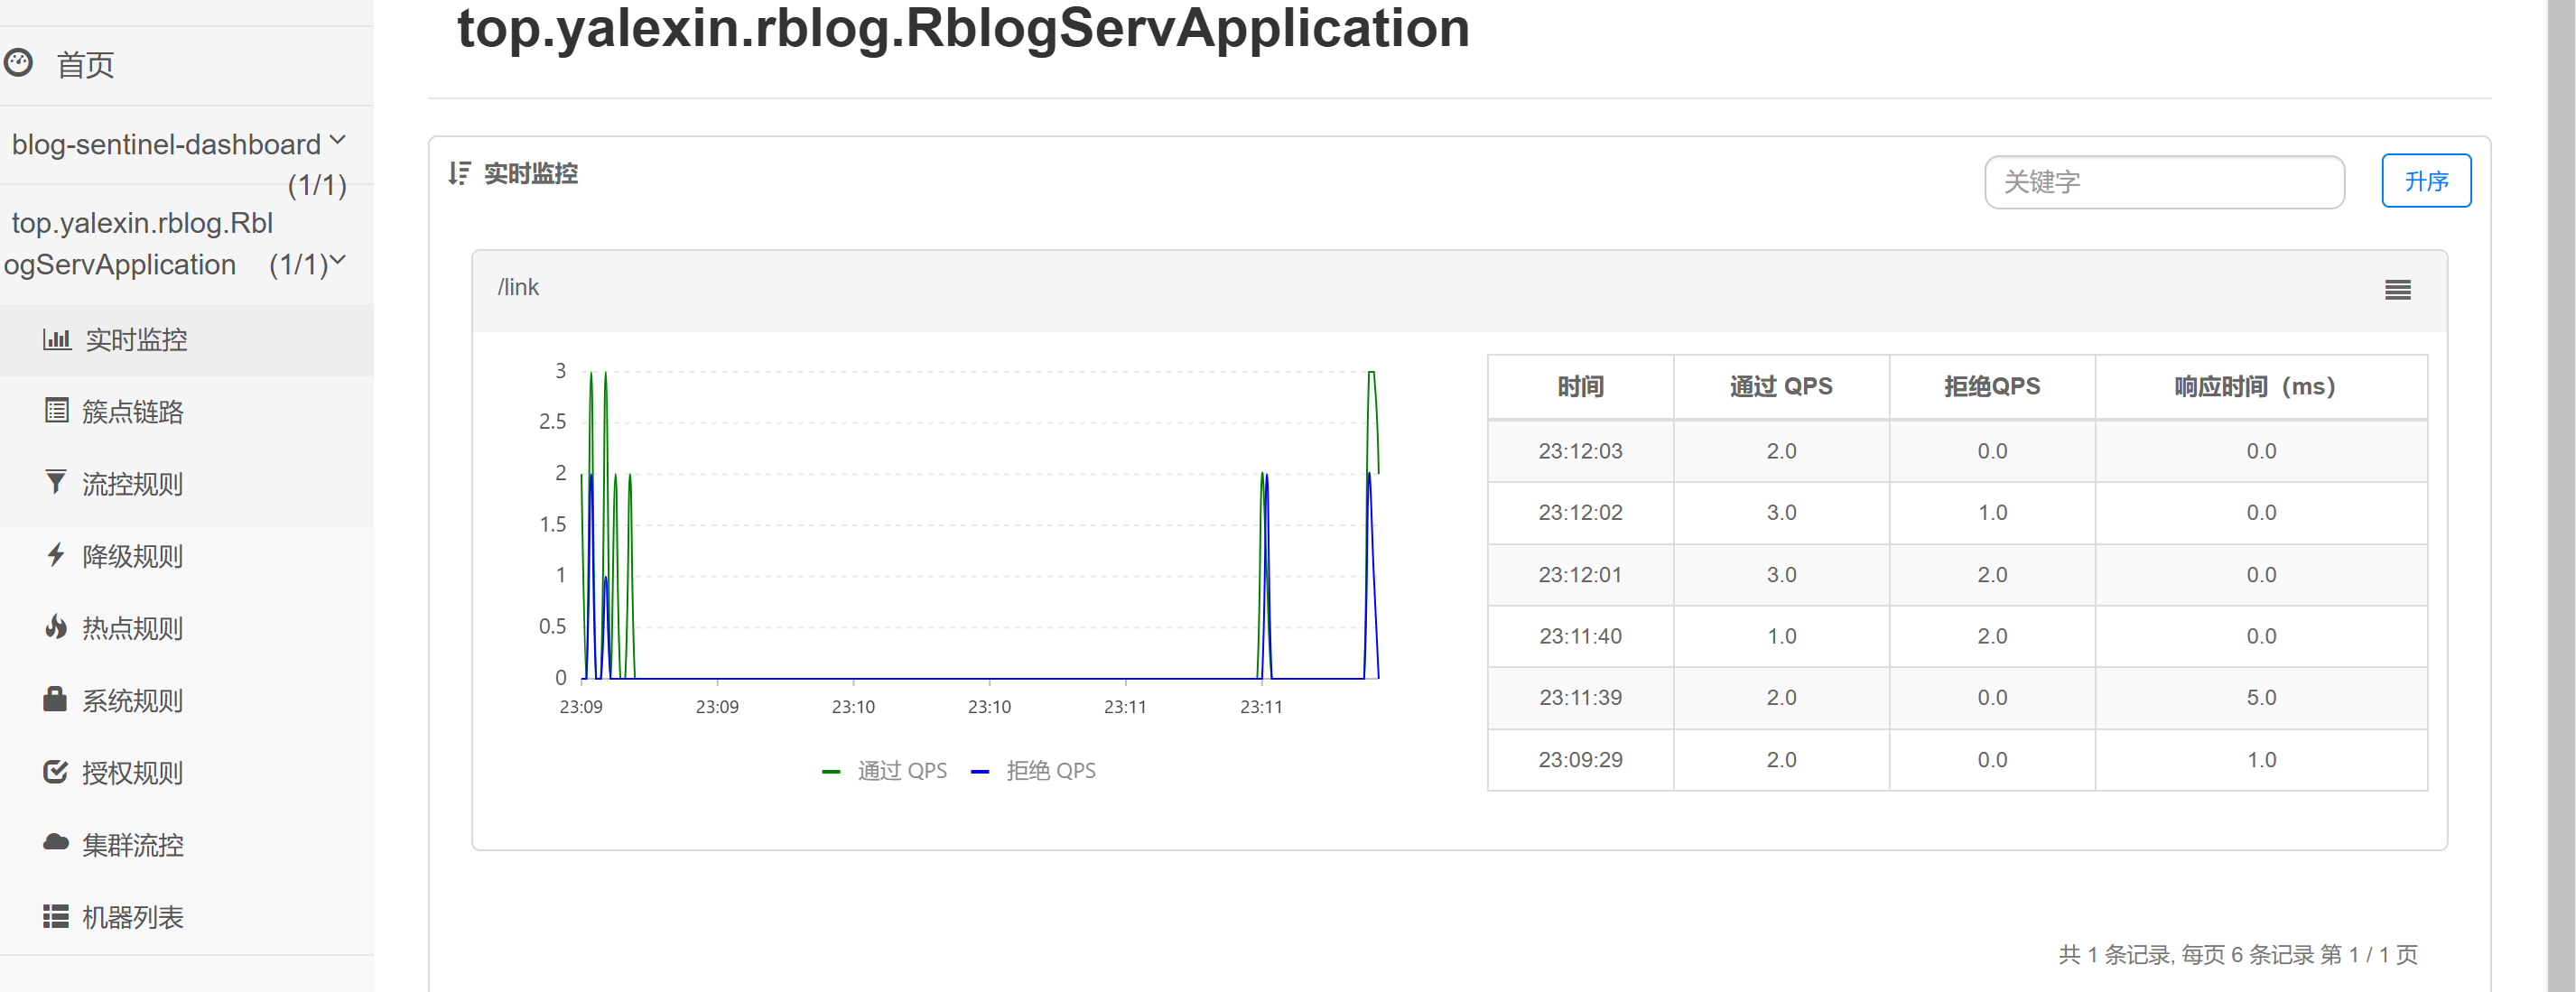This screenshot has width=2576, height=992.
Task: Collapse the RblogServApplication chevron
Action: pos(338,260)
